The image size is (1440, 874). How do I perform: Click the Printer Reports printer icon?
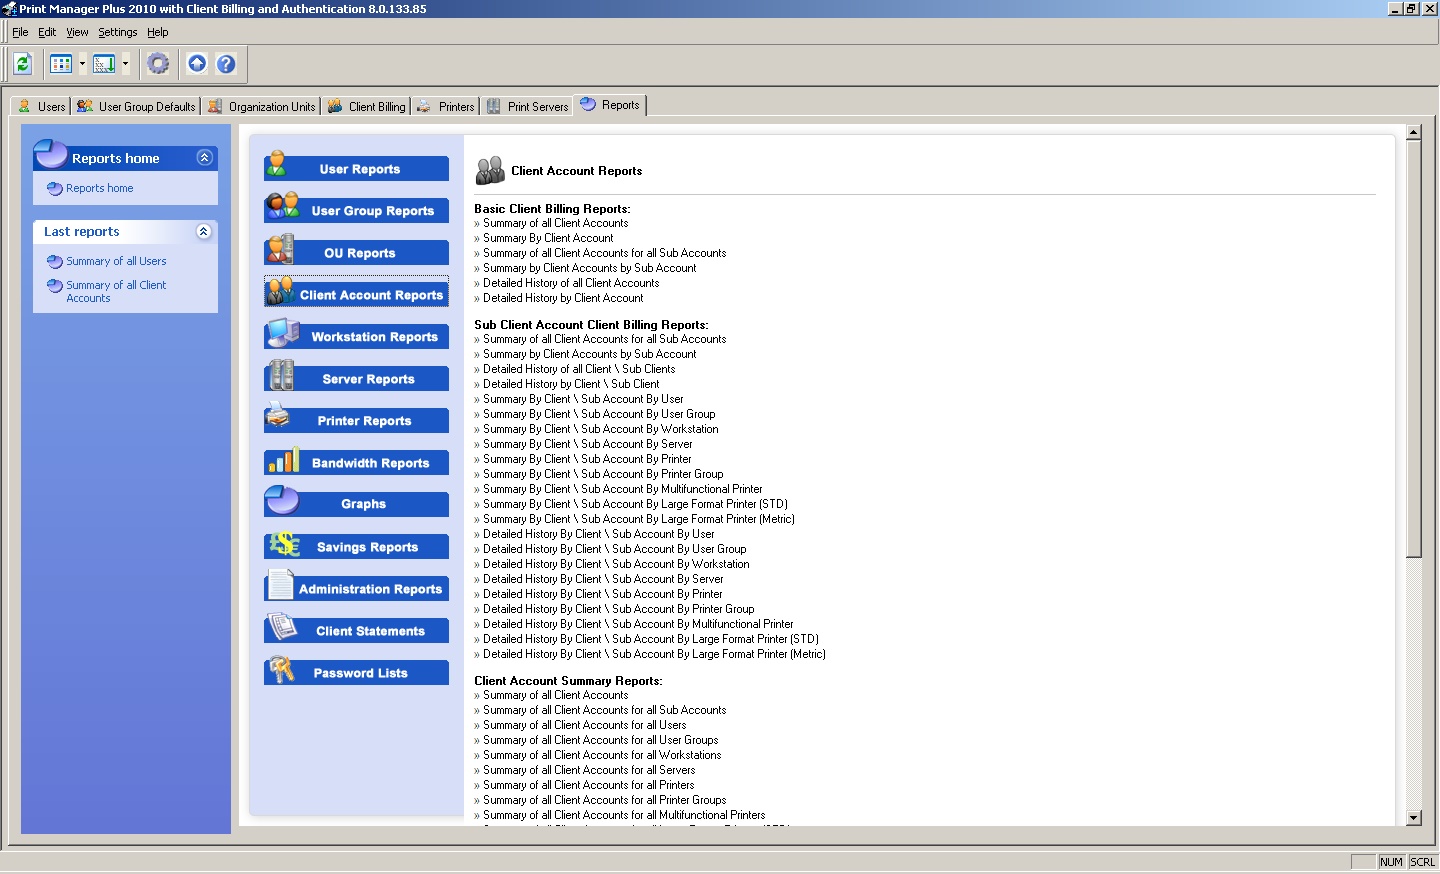pyautogui.click(x=279, y=415)
